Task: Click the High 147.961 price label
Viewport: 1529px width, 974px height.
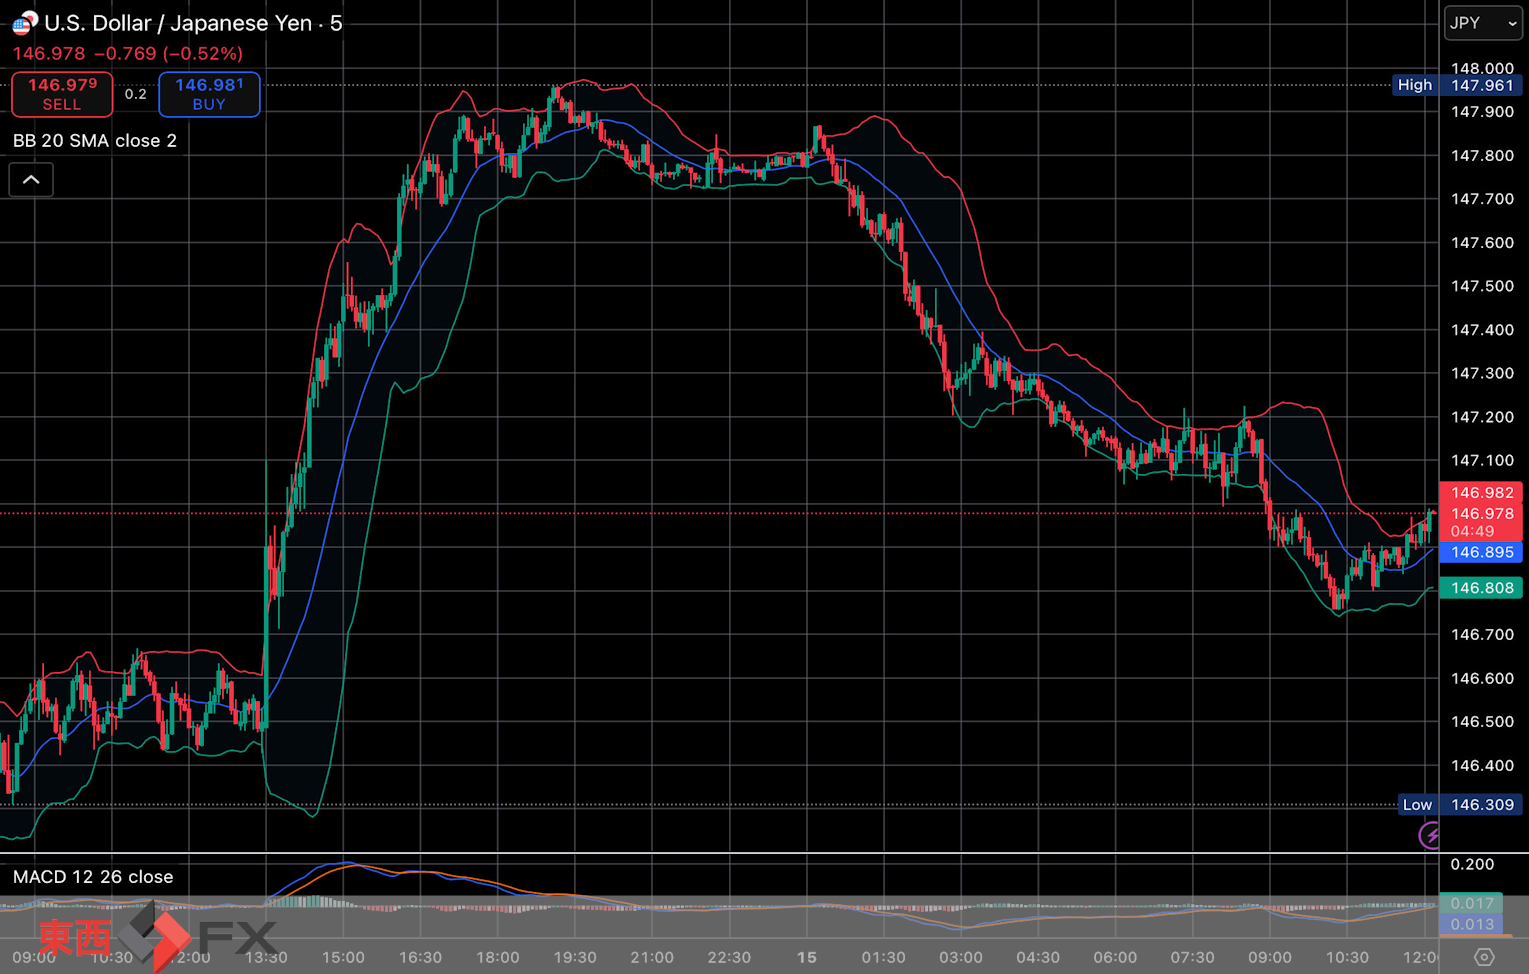Action: [x=1458, y=85]
